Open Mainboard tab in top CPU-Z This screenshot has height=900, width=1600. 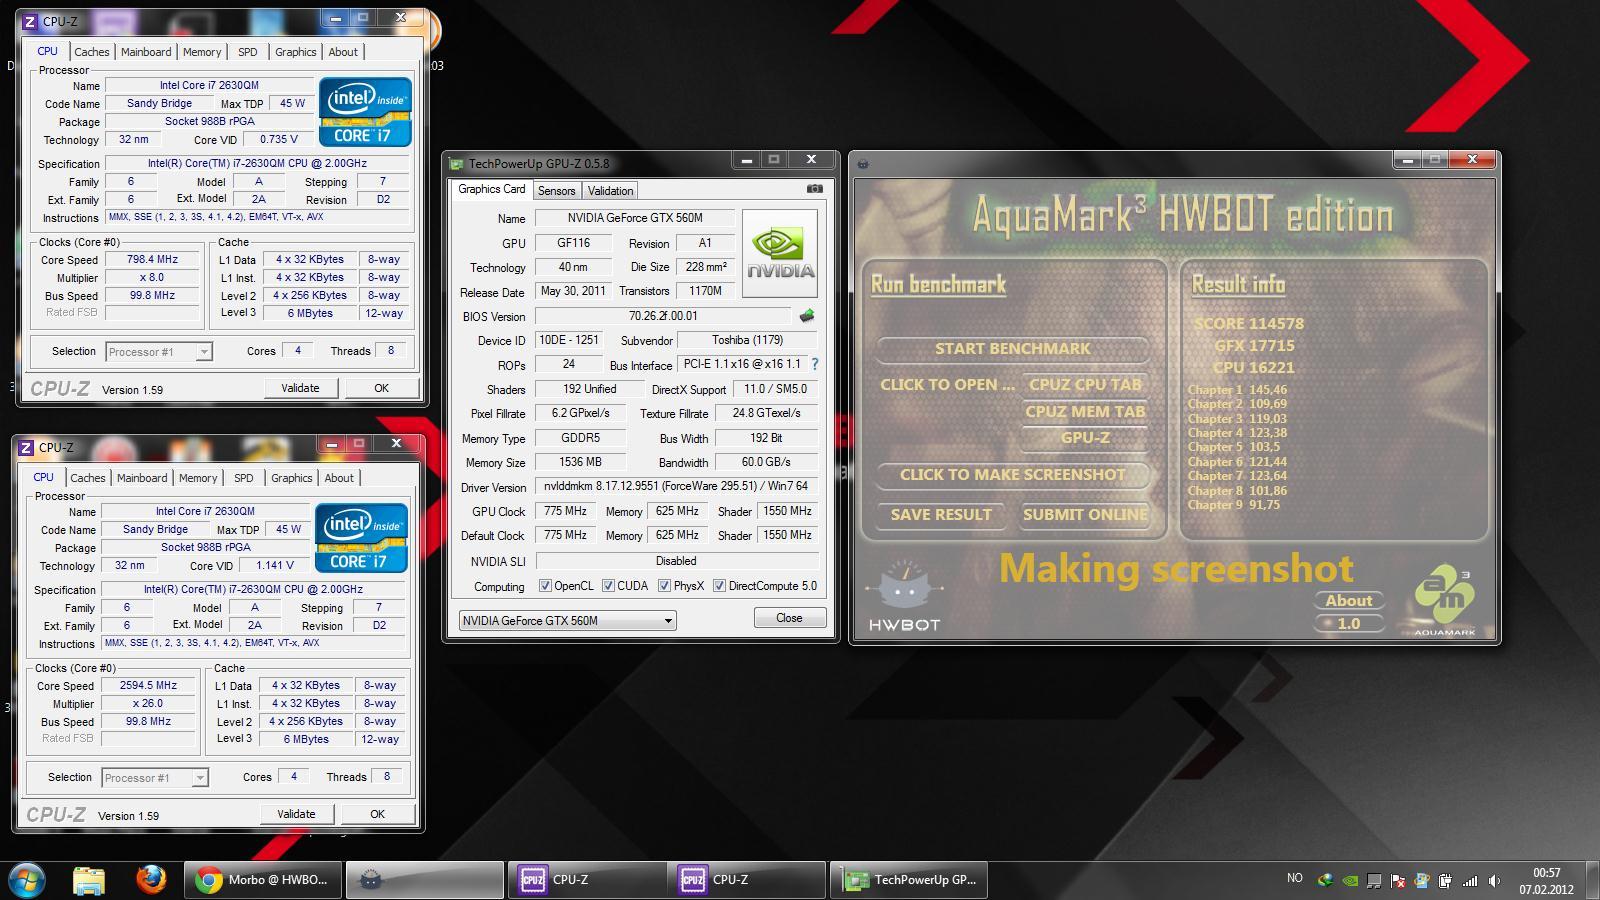[x=146, y=52]
